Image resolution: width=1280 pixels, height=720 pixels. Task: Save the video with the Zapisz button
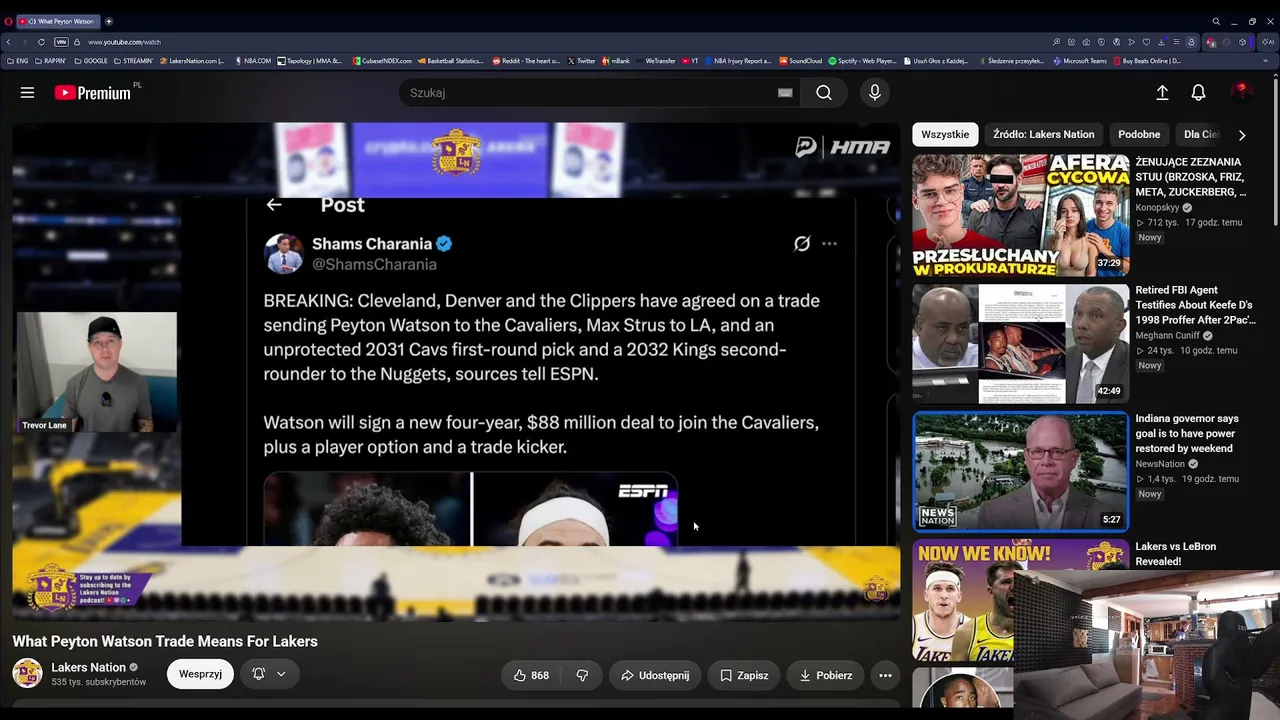pyautogui.click(x=745, y=675)
